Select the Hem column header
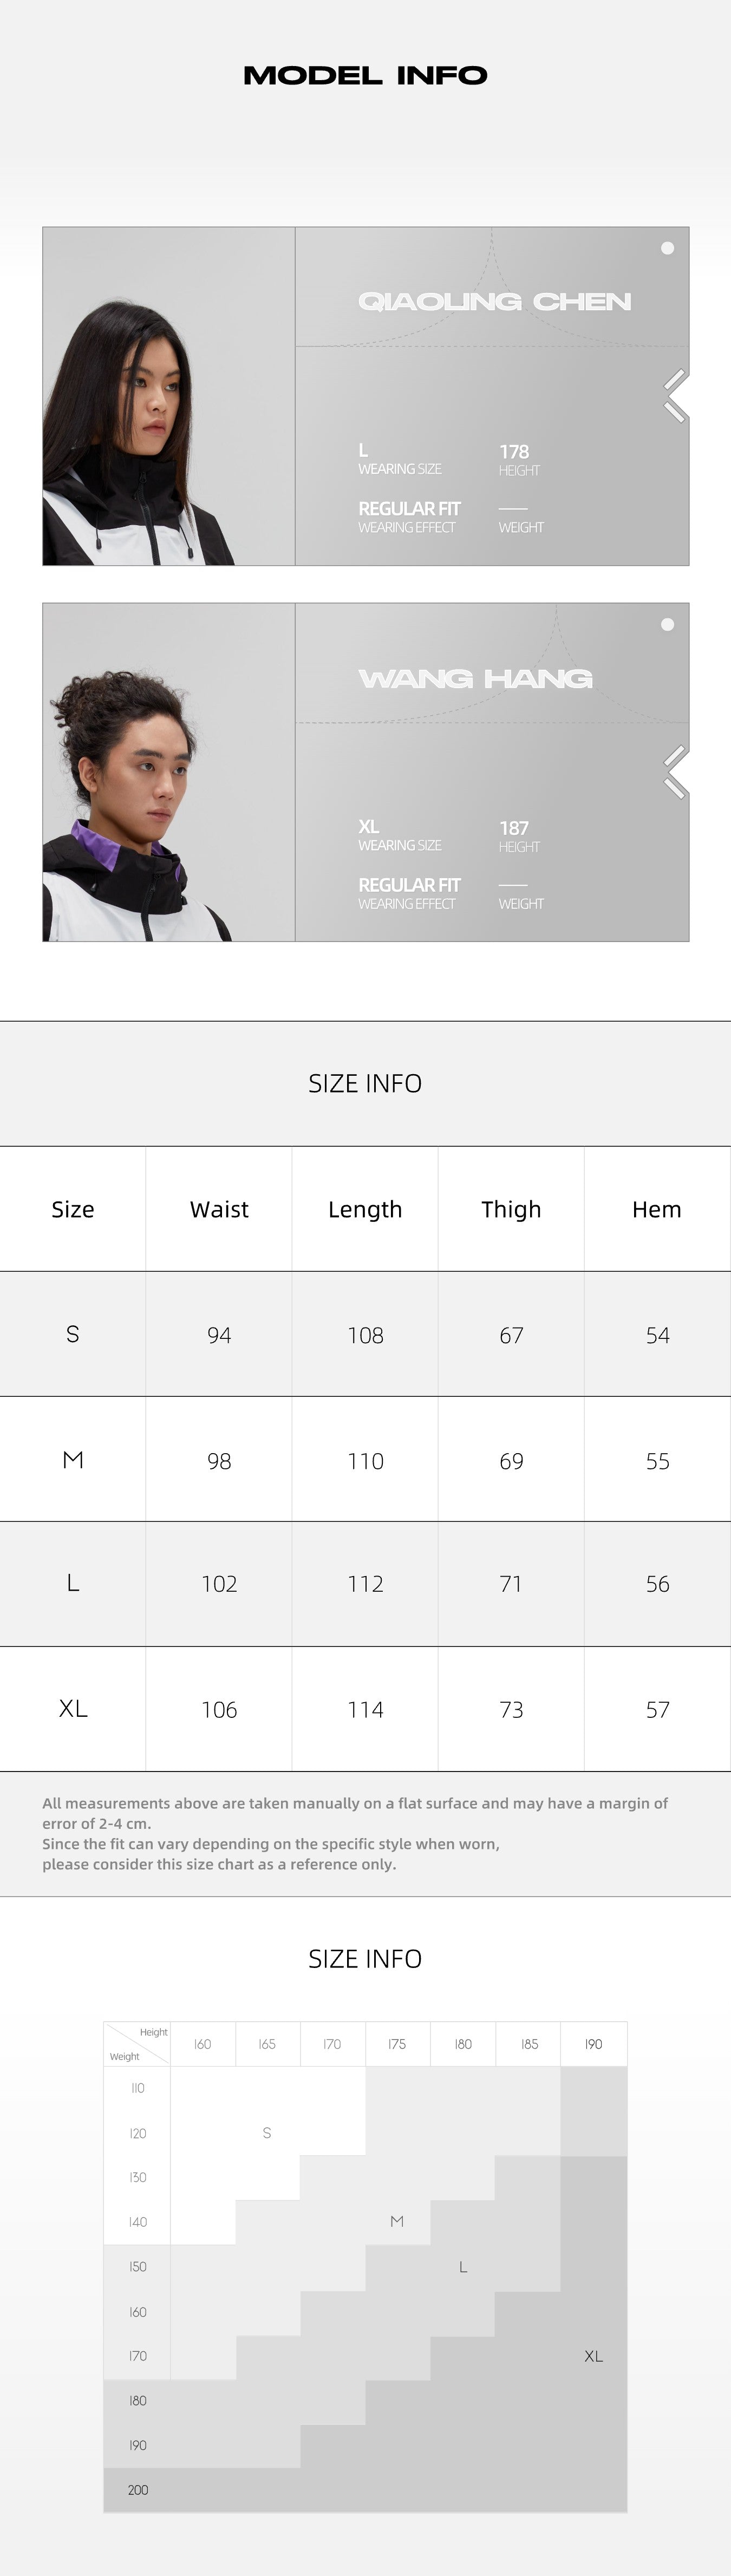 pyautogui.click(x=657, y=1209)
